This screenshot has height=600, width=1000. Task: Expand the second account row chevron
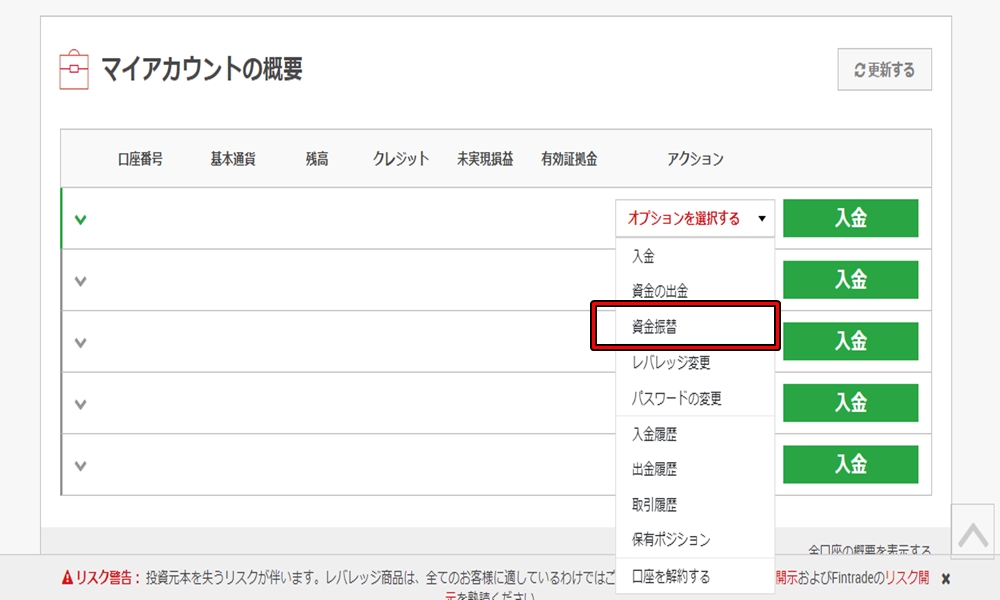point(80,280)
